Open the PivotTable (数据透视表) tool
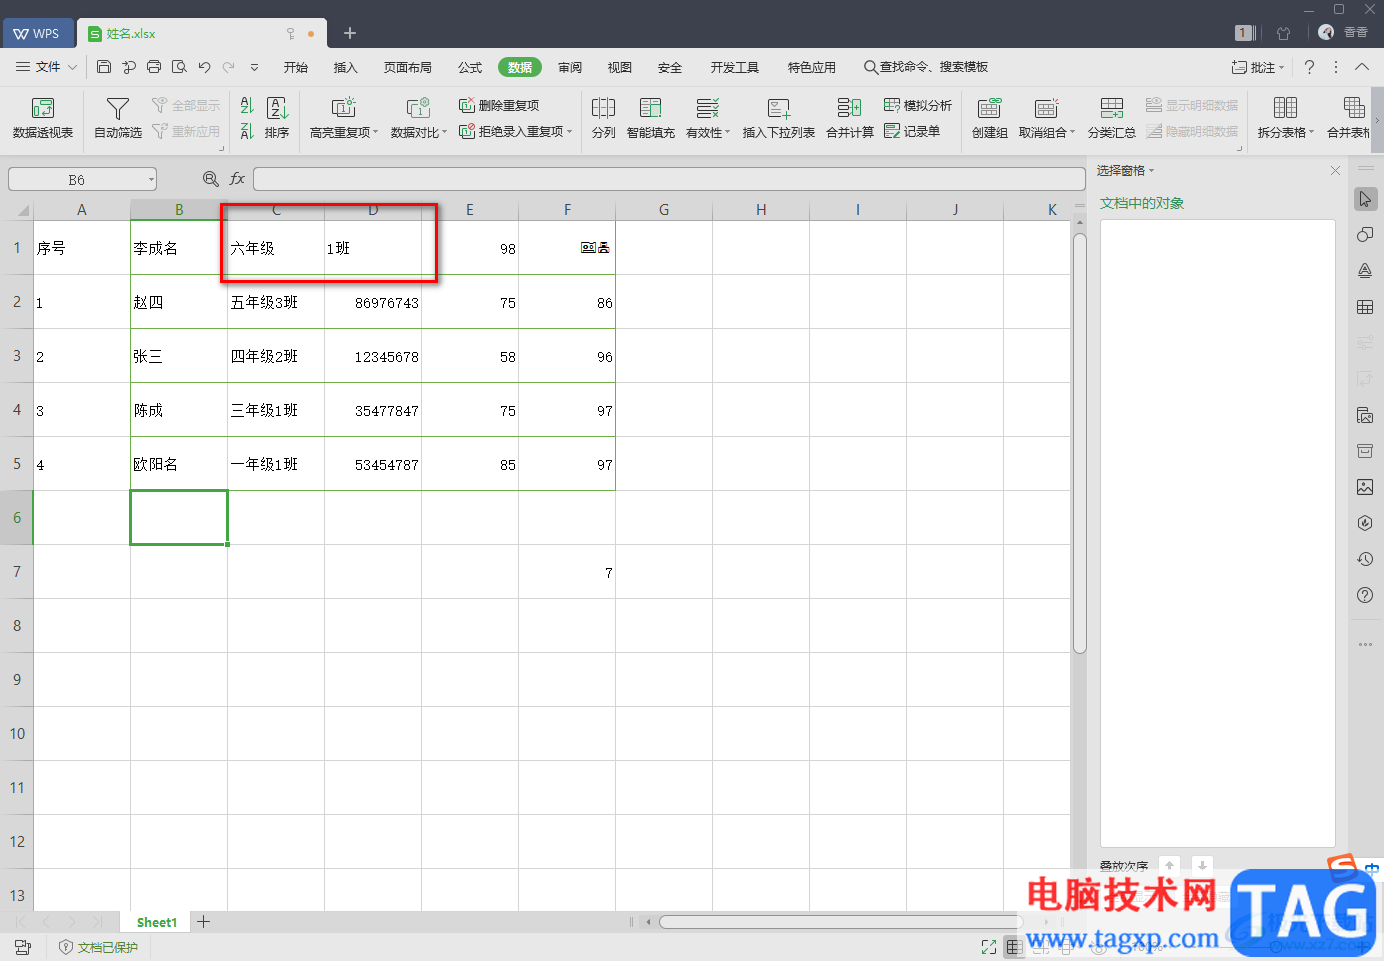This screenshot has height=961, width=1384. [x=42, y=117]
